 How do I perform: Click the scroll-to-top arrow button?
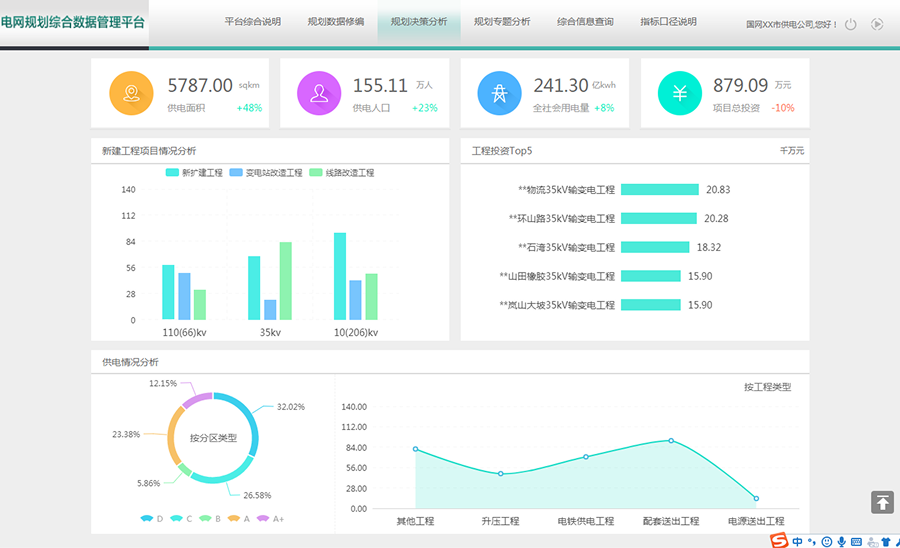tap(882, 502)
